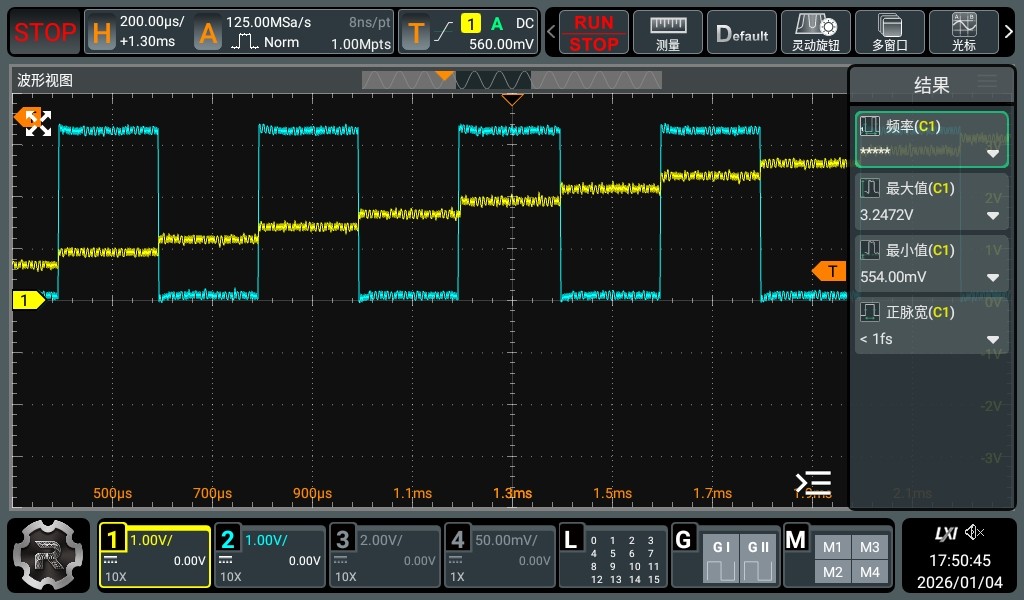
Task: Expand the 正脉宽(C1) measurement dropdown
Action: (993, 339)
